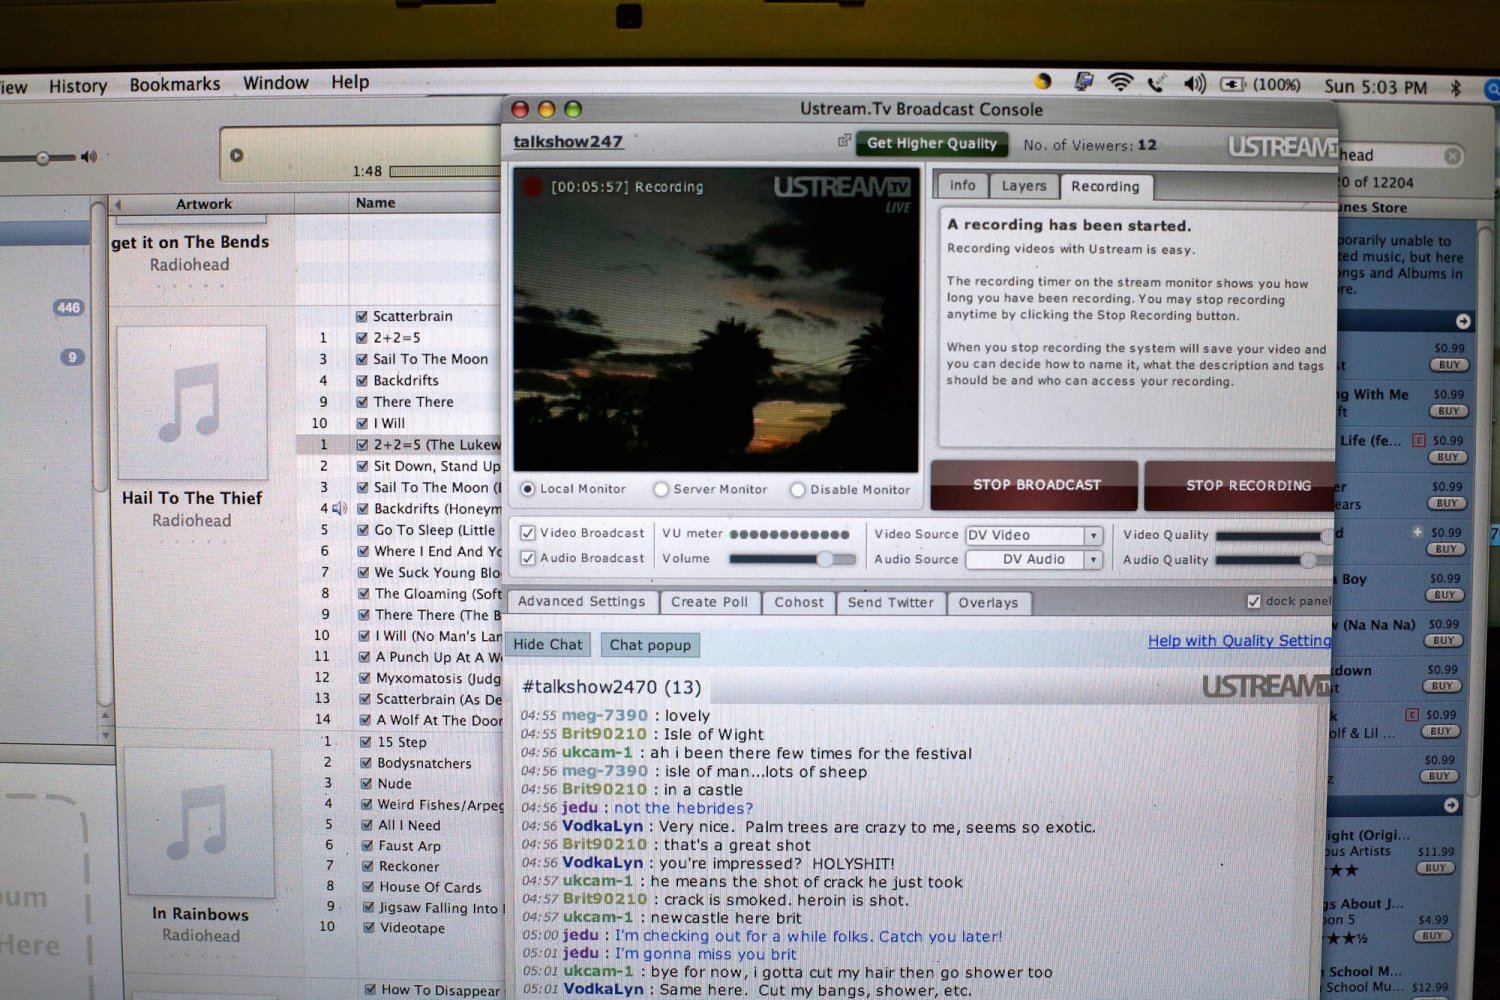Open the Advanced Settings tab
The width and height of the screenshot is (1500, 1000).
click(x=582, y=602)
